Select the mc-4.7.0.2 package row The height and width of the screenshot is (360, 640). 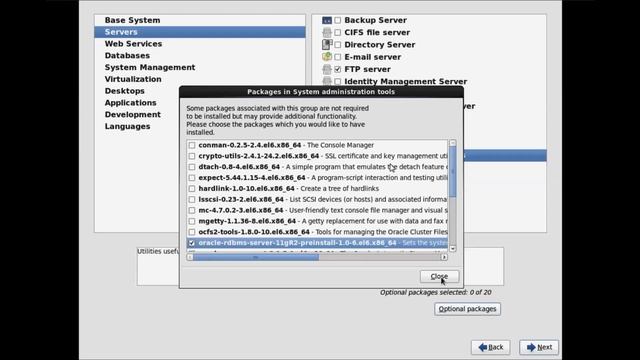[x=317, y=210]
